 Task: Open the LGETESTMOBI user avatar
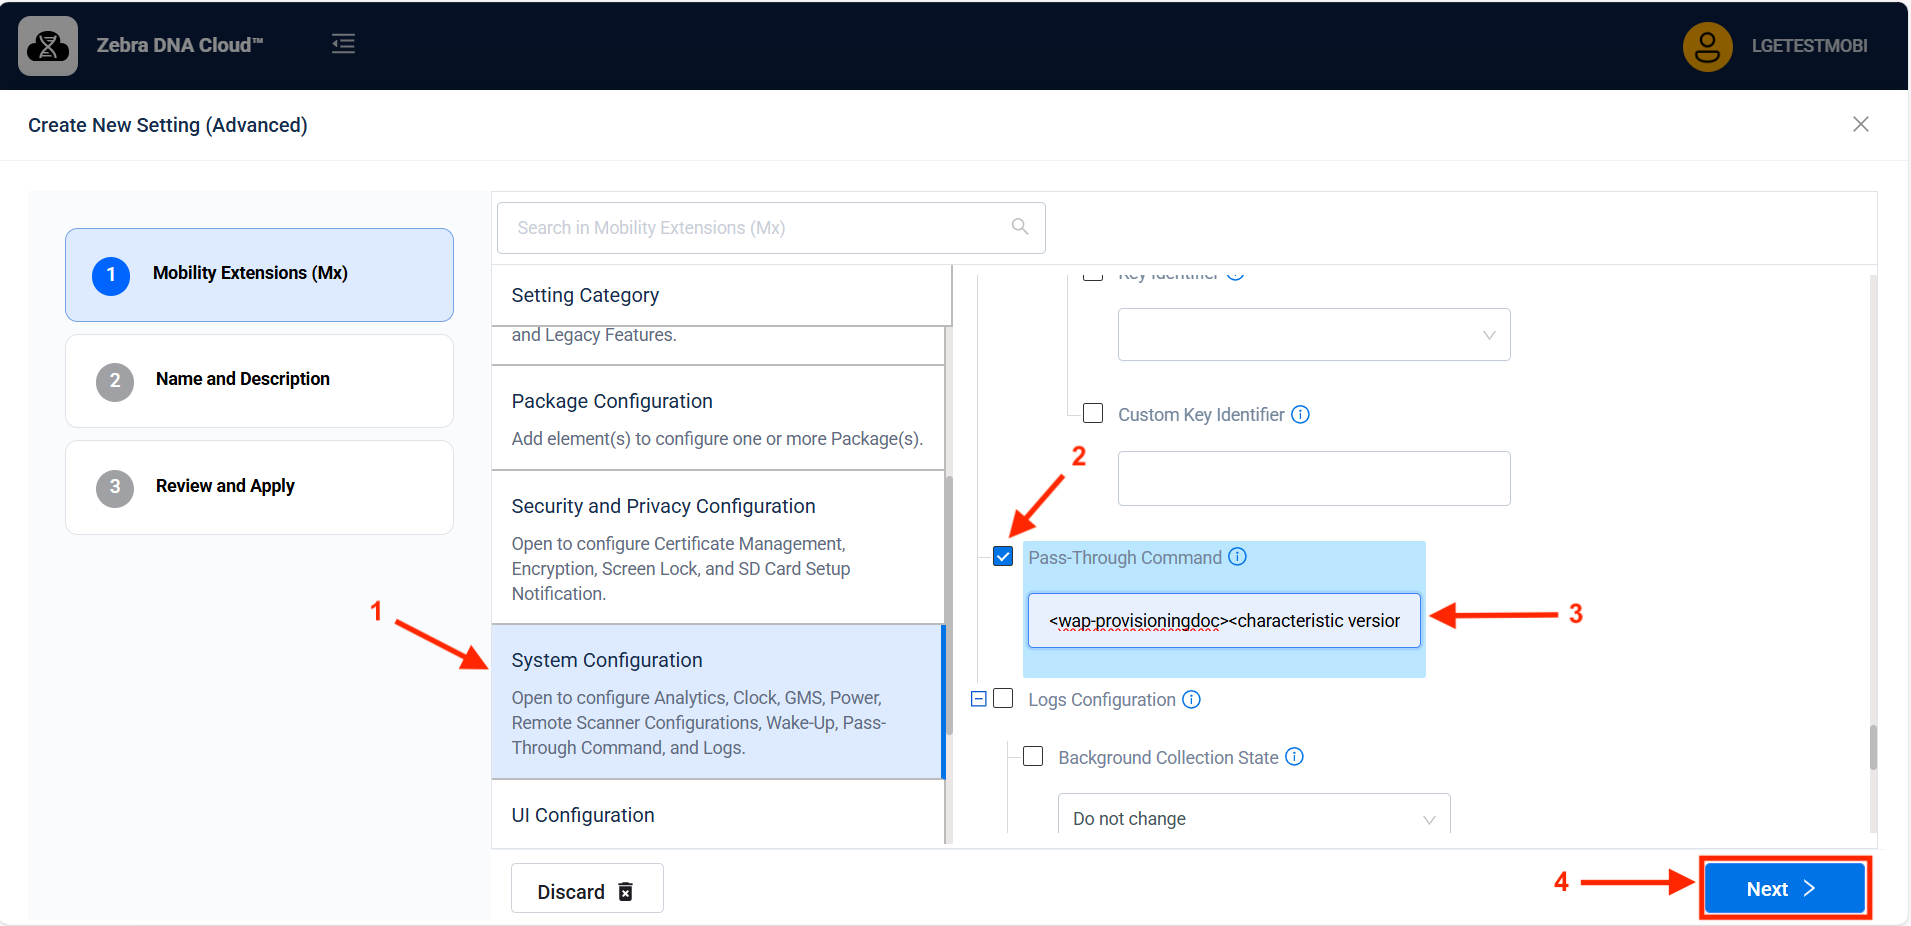tap(1707, 46)
